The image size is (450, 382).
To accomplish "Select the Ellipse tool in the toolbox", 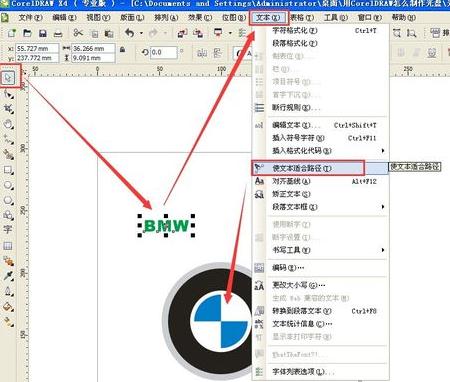I will [x=8, y=185].
